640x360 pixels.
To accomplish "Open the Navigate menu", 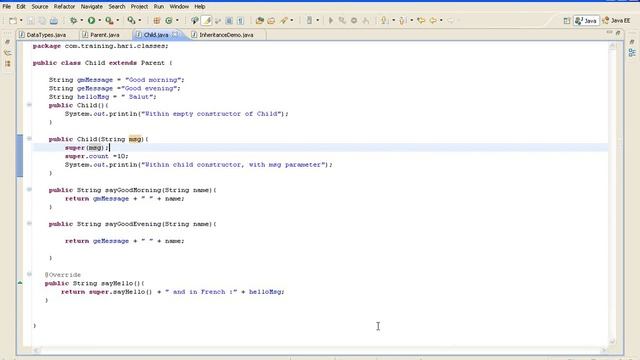I will (x=92, y=7).
